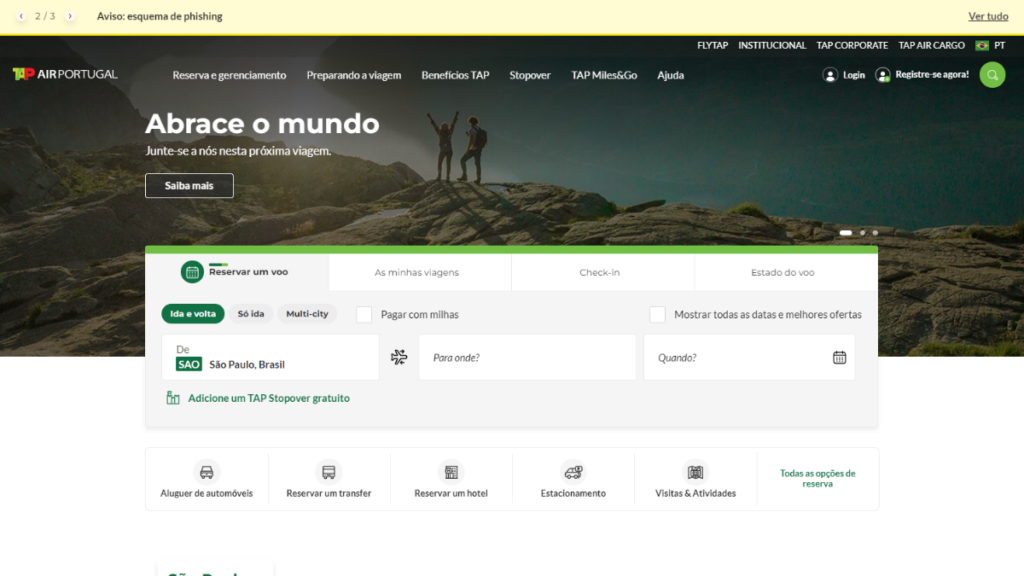Open the INSTITUCIONAL top menu link
The height and width of the screenshot is (576, 1024).
pos(772,46)
